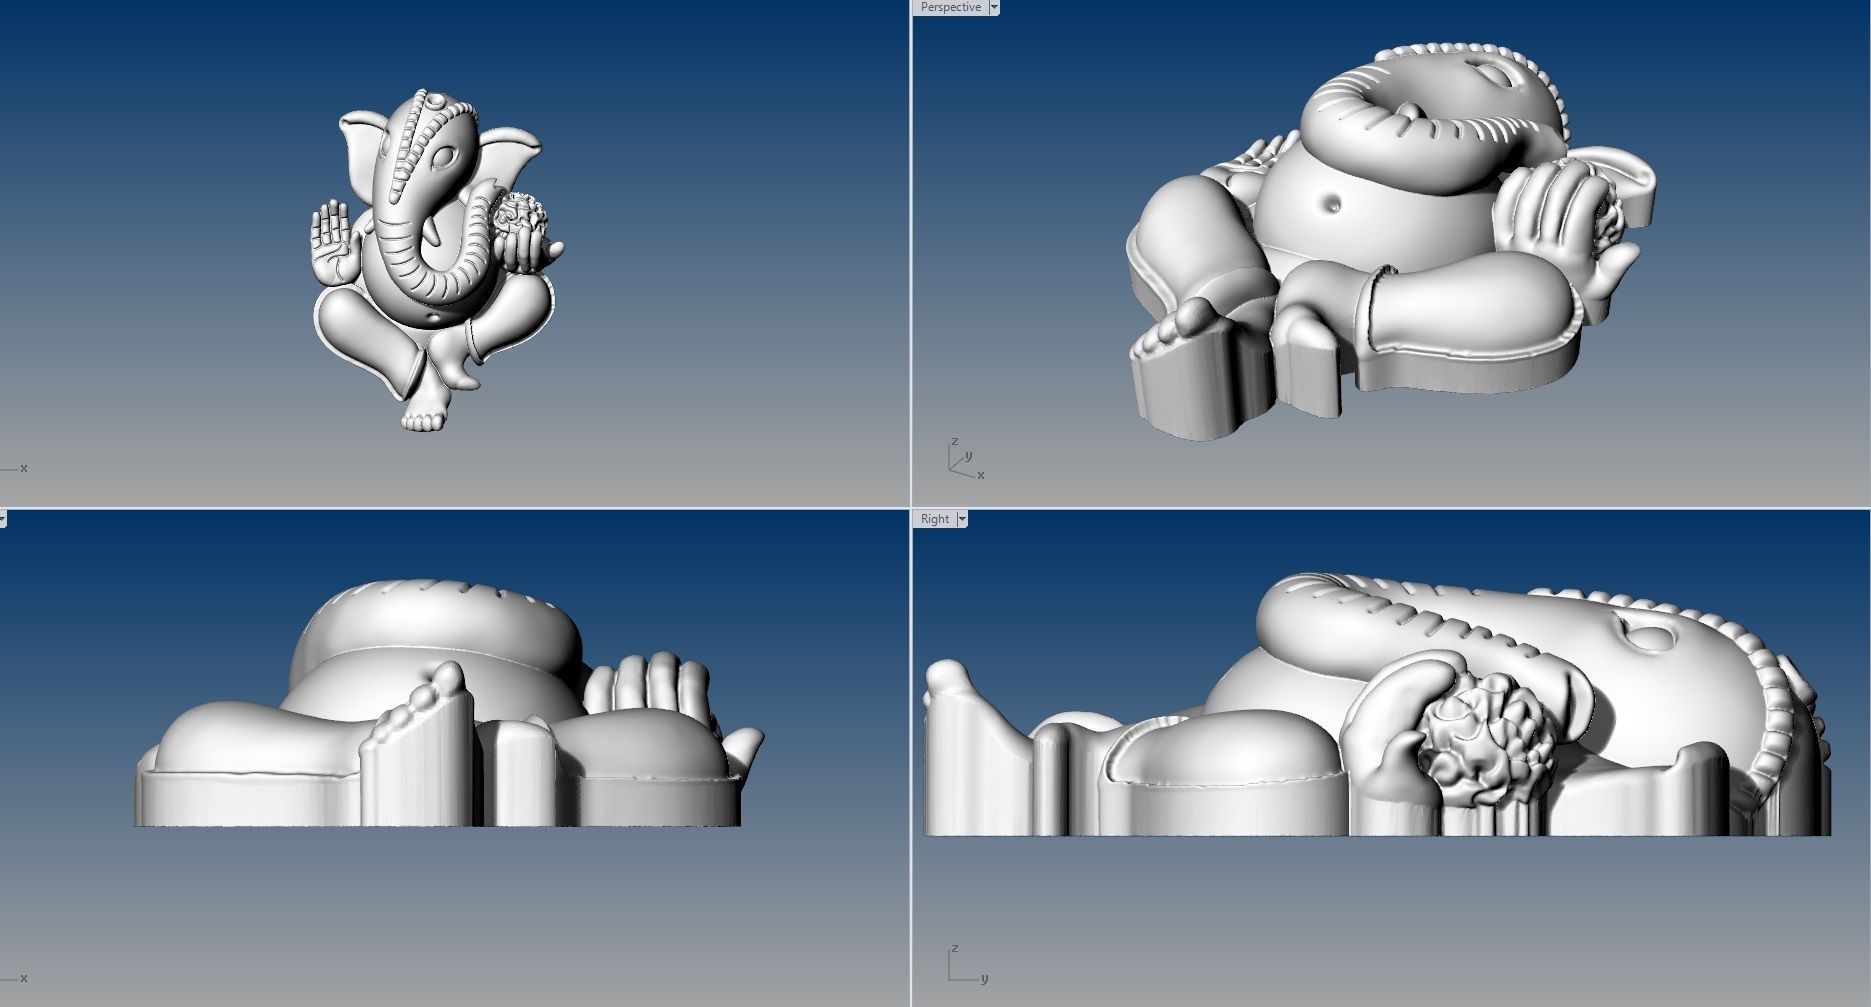Click the ZY axis icon in the Right viewport

[x=967, y=964]
